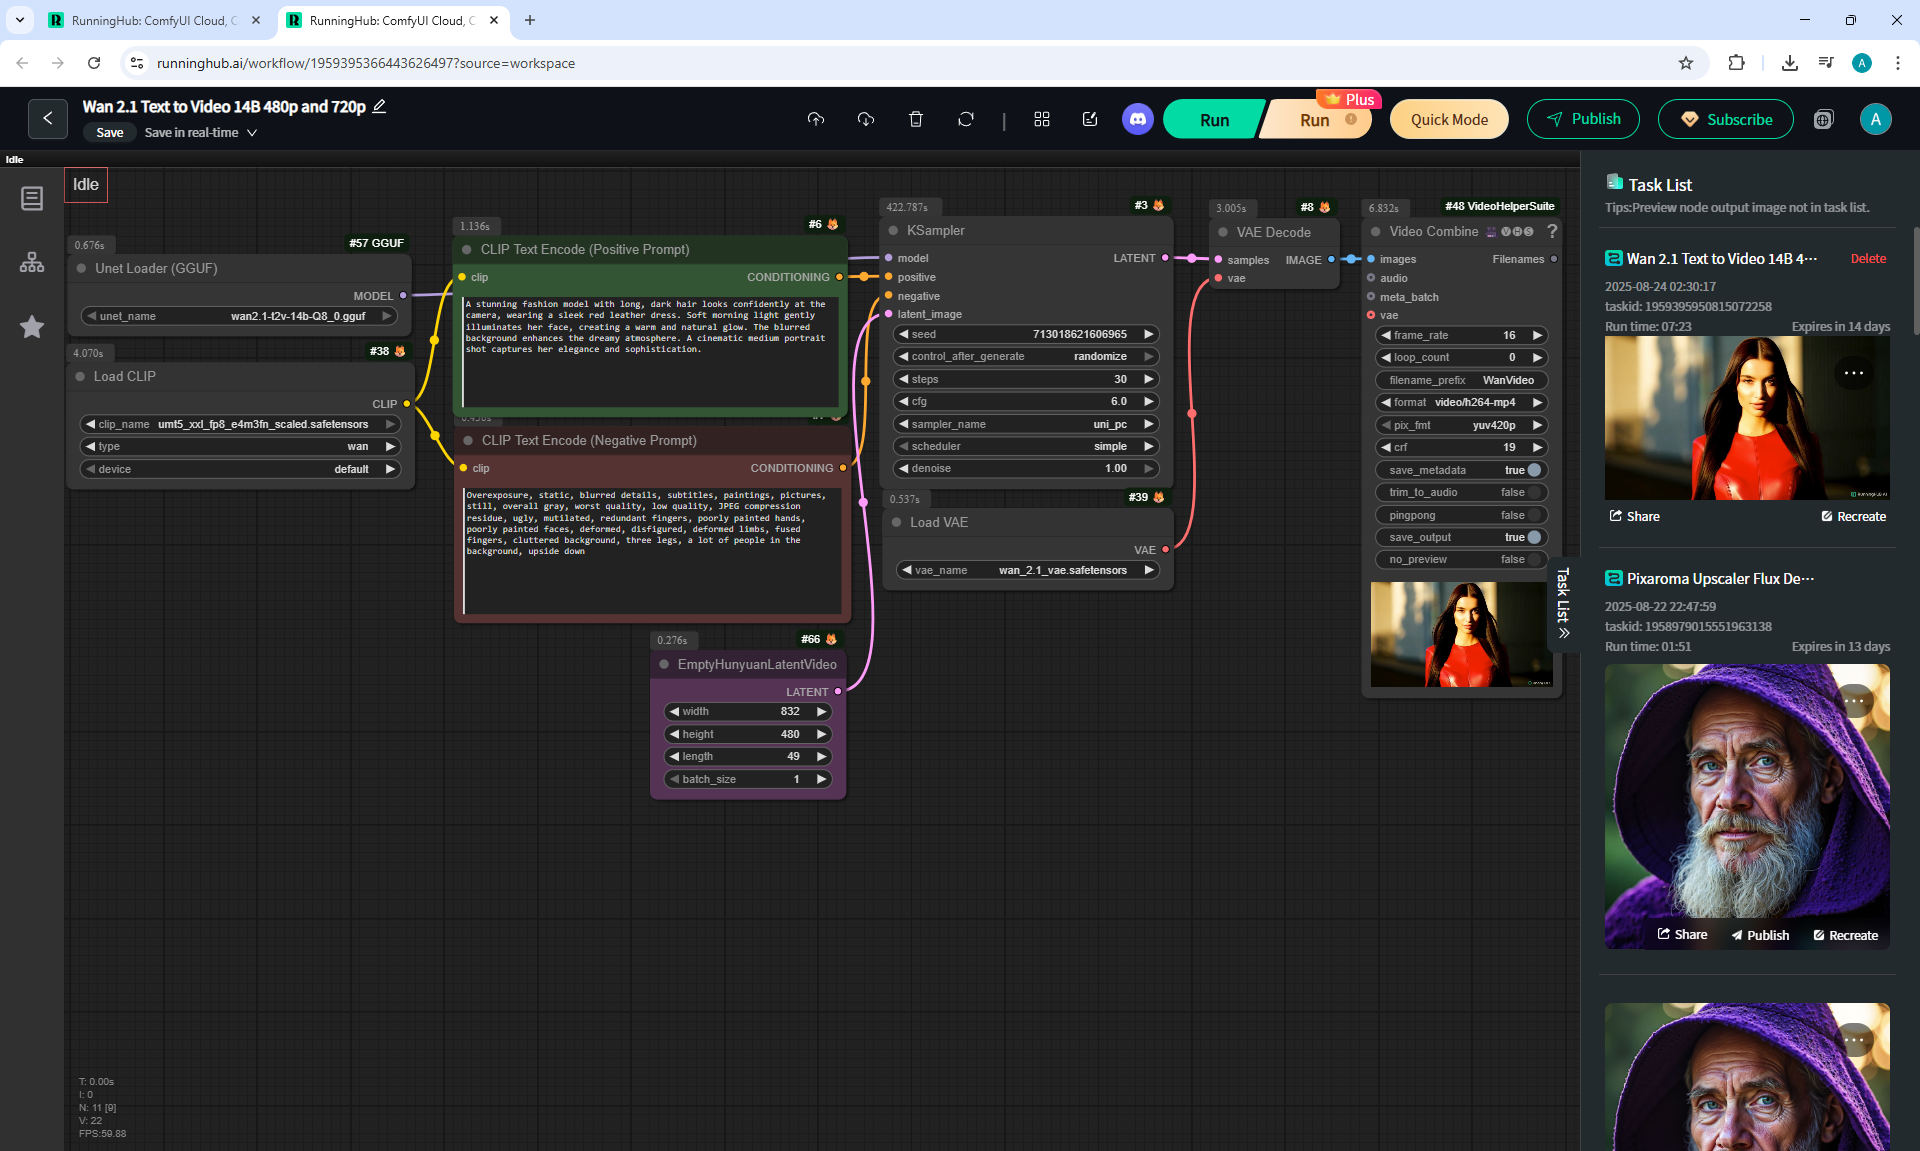Edit workflow title with the pencil icon

[379, 106]
